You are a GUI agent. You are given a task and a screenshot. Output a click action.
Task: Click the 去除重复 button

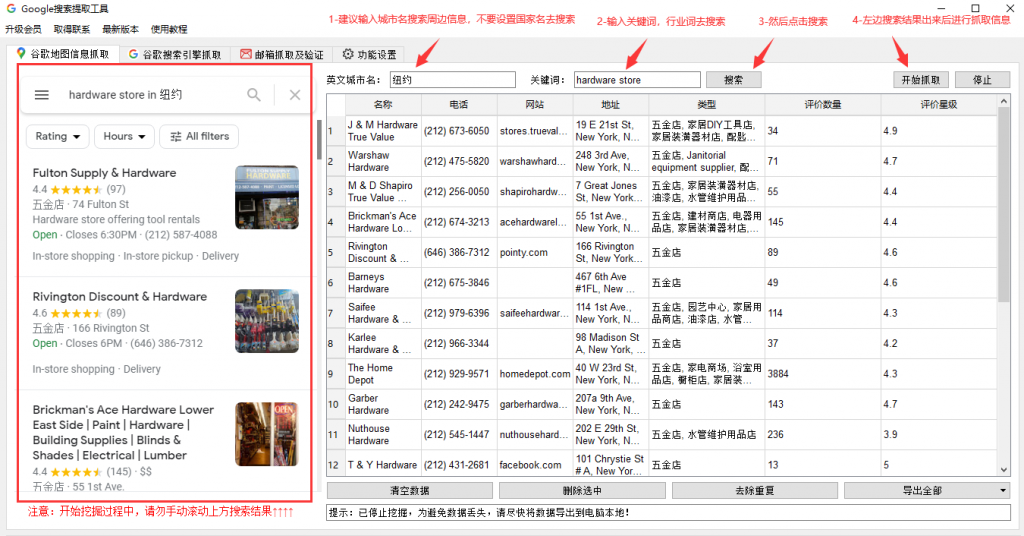[x=754, y=490]
